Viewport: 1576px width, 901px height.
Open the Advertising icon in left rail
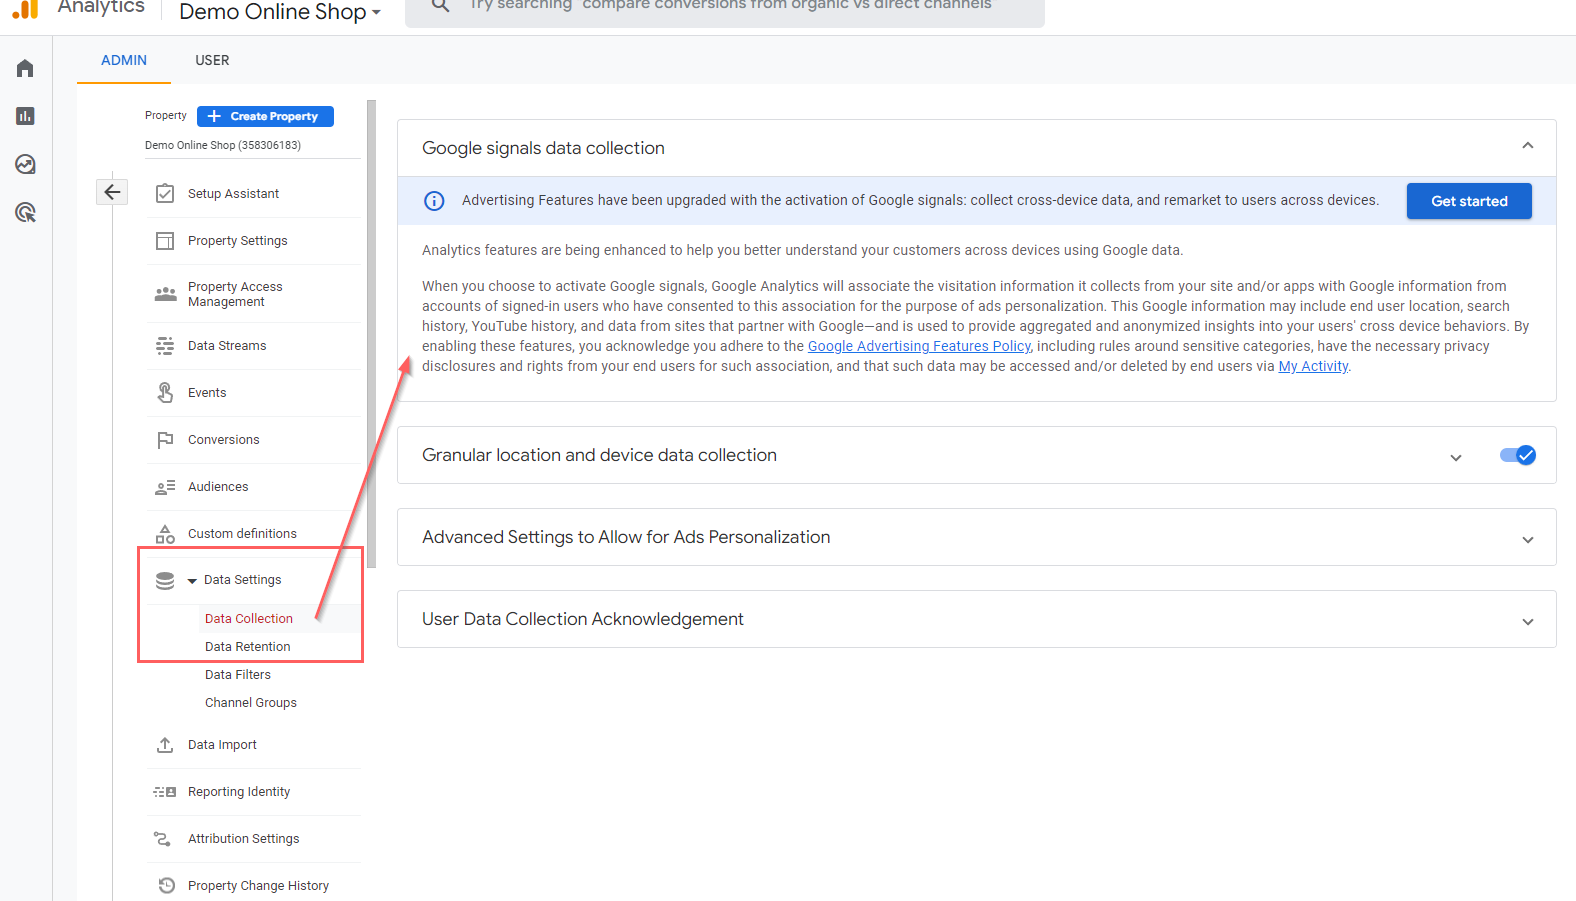(25, 212)
